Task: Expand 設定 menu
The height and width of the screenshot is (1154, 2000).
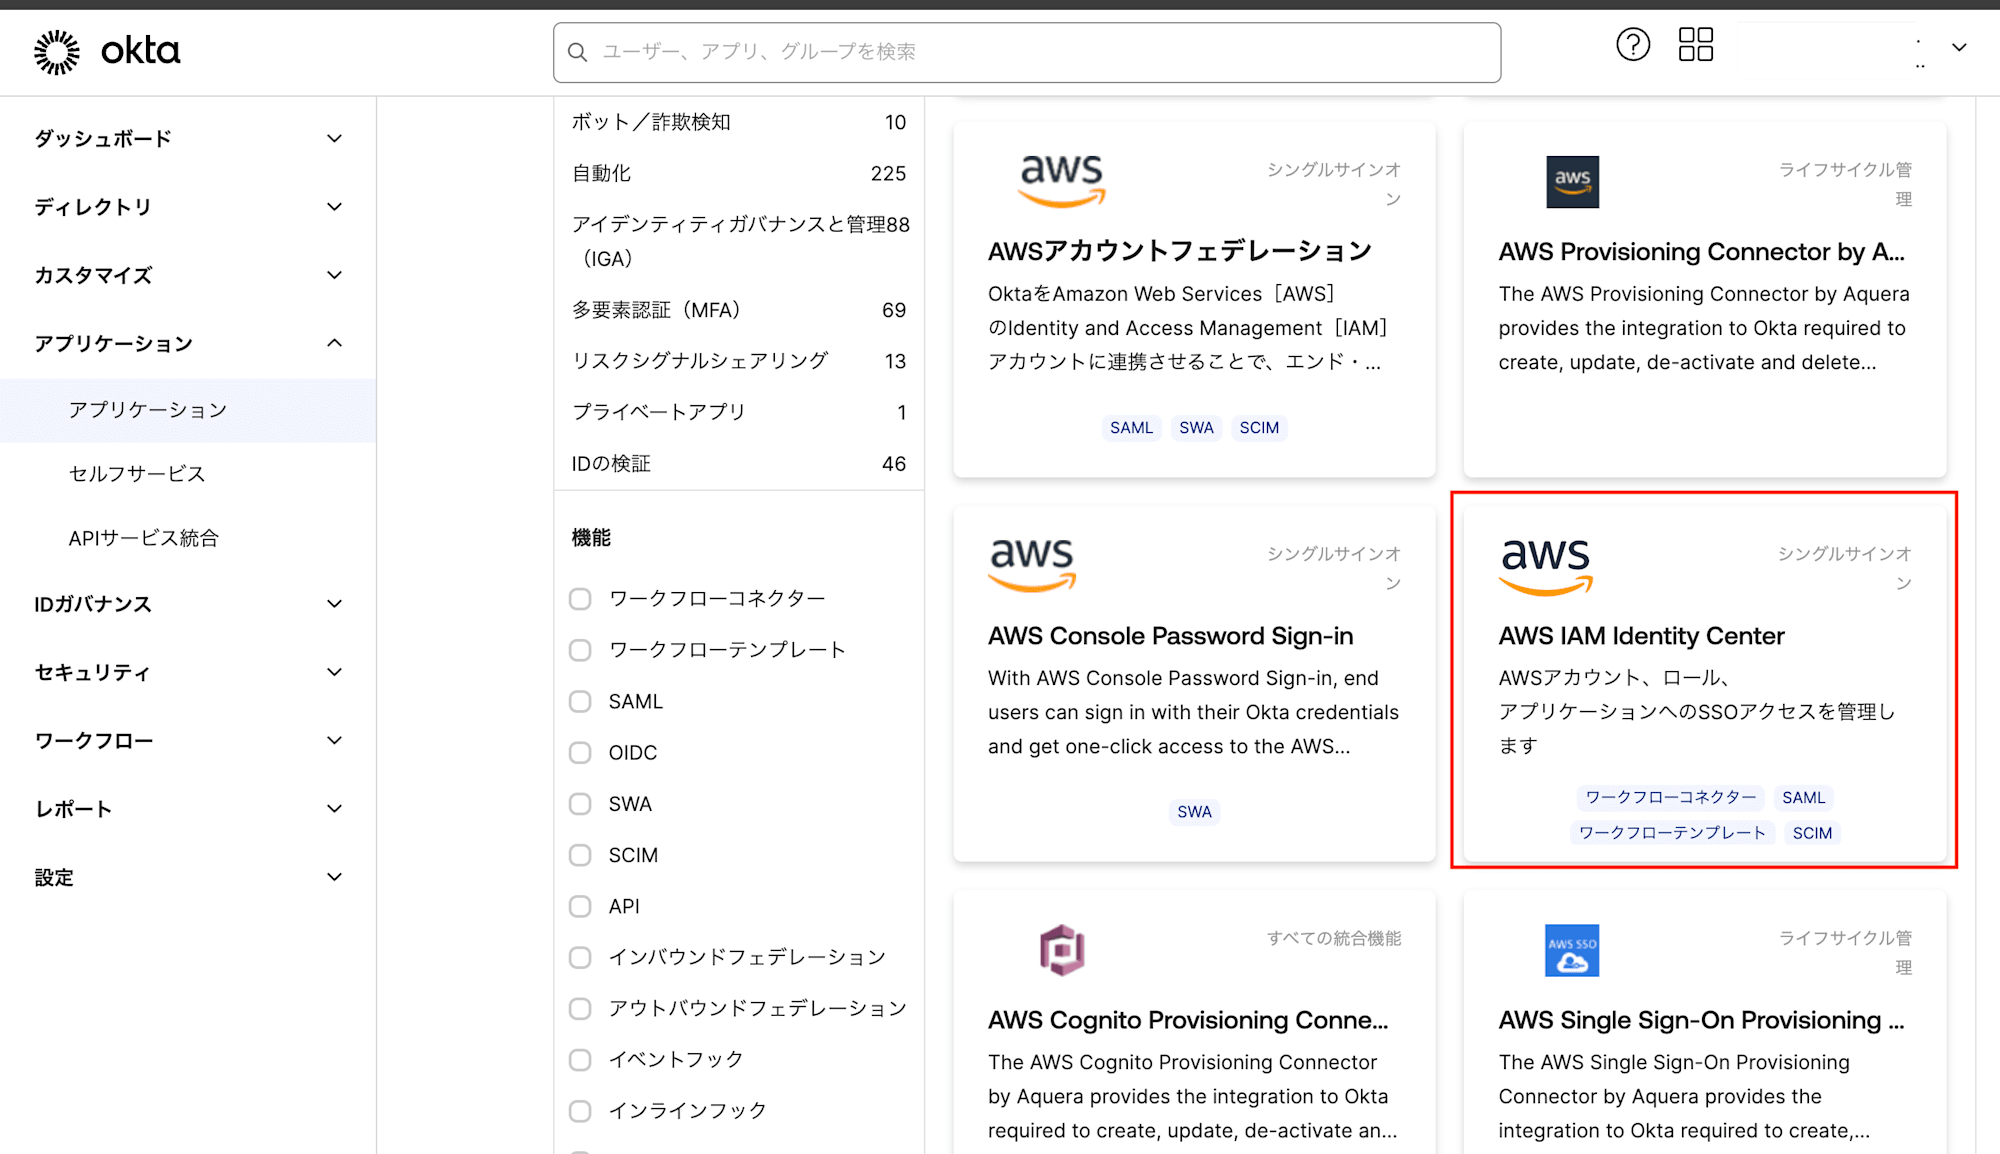Action: point(188,877)
